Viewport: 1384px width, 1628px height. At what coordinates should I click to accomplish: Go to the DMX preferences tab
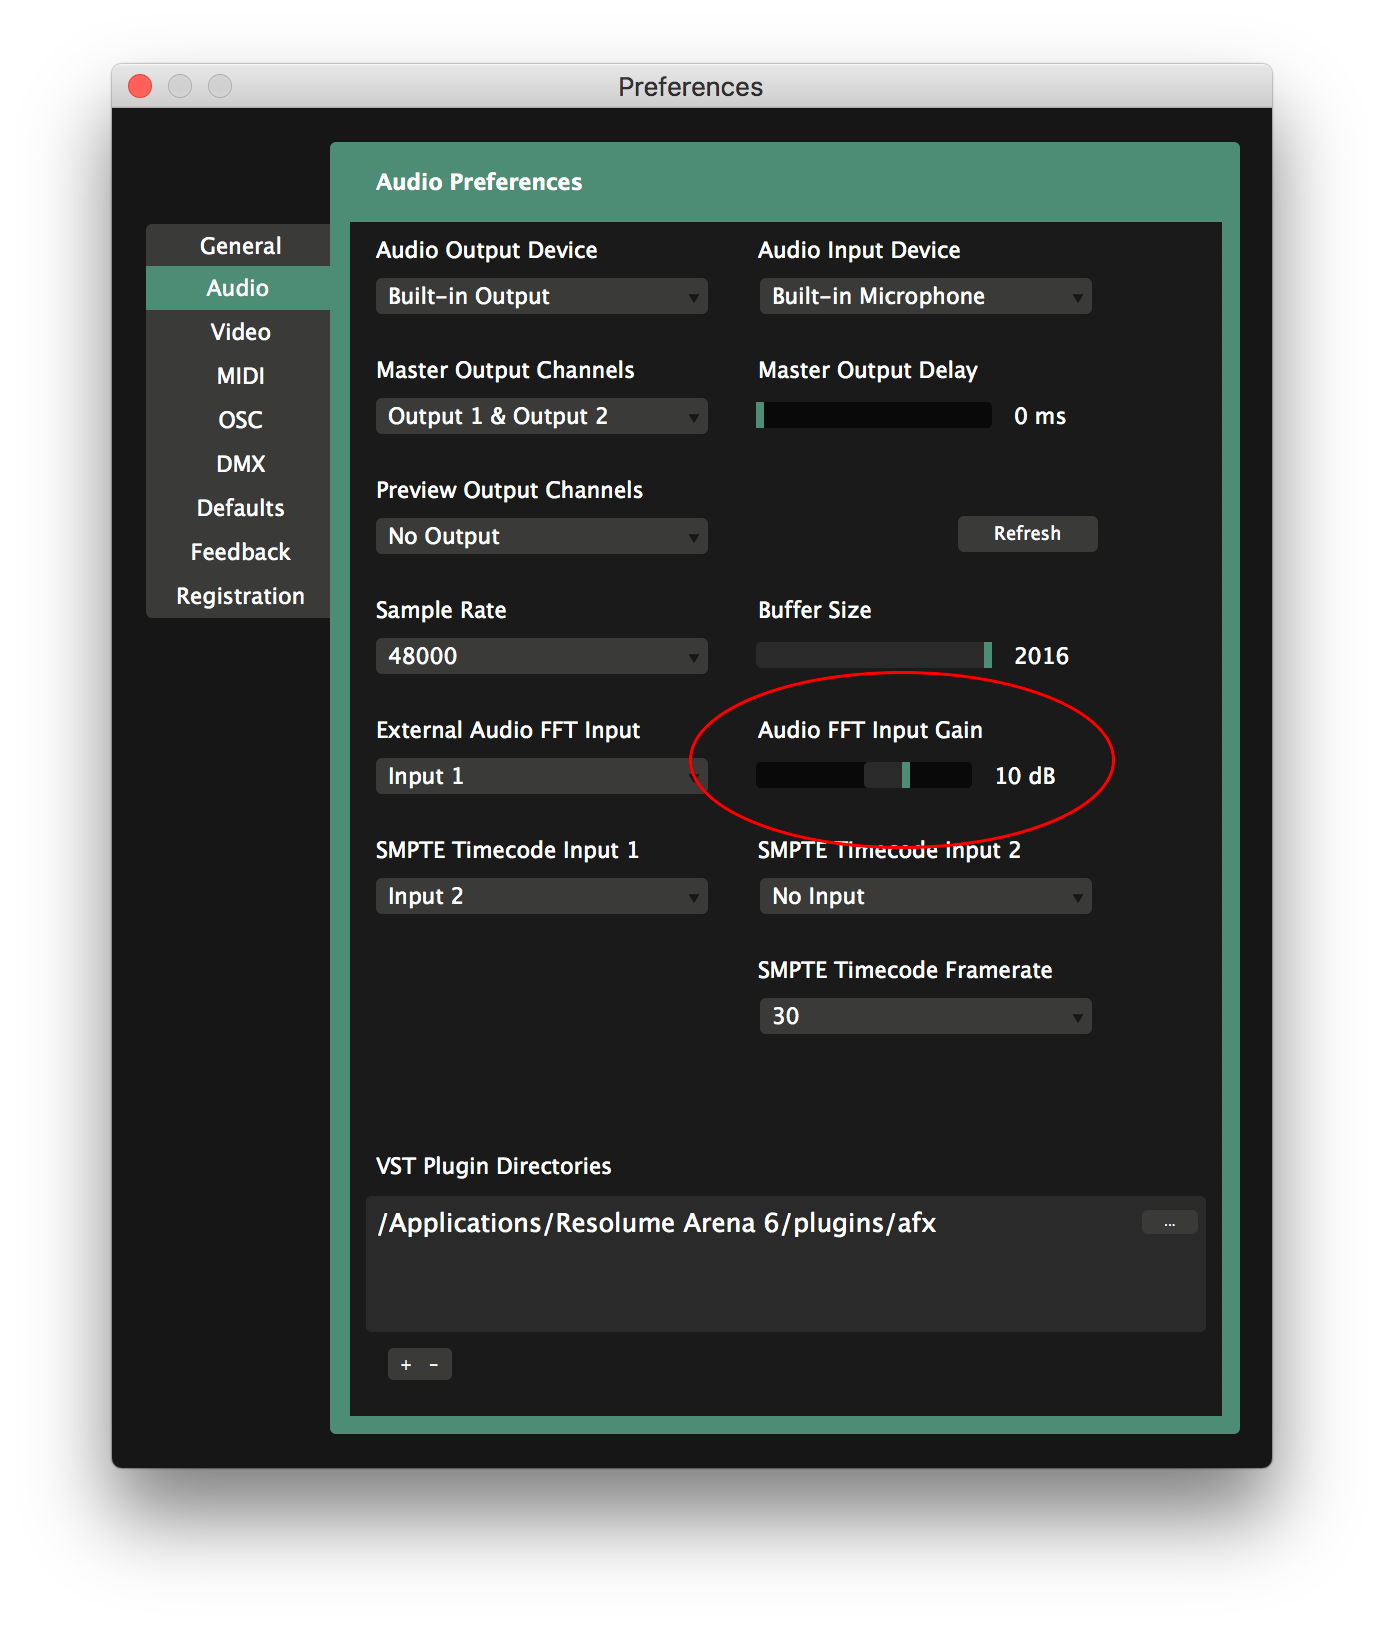tap(240, 464)
